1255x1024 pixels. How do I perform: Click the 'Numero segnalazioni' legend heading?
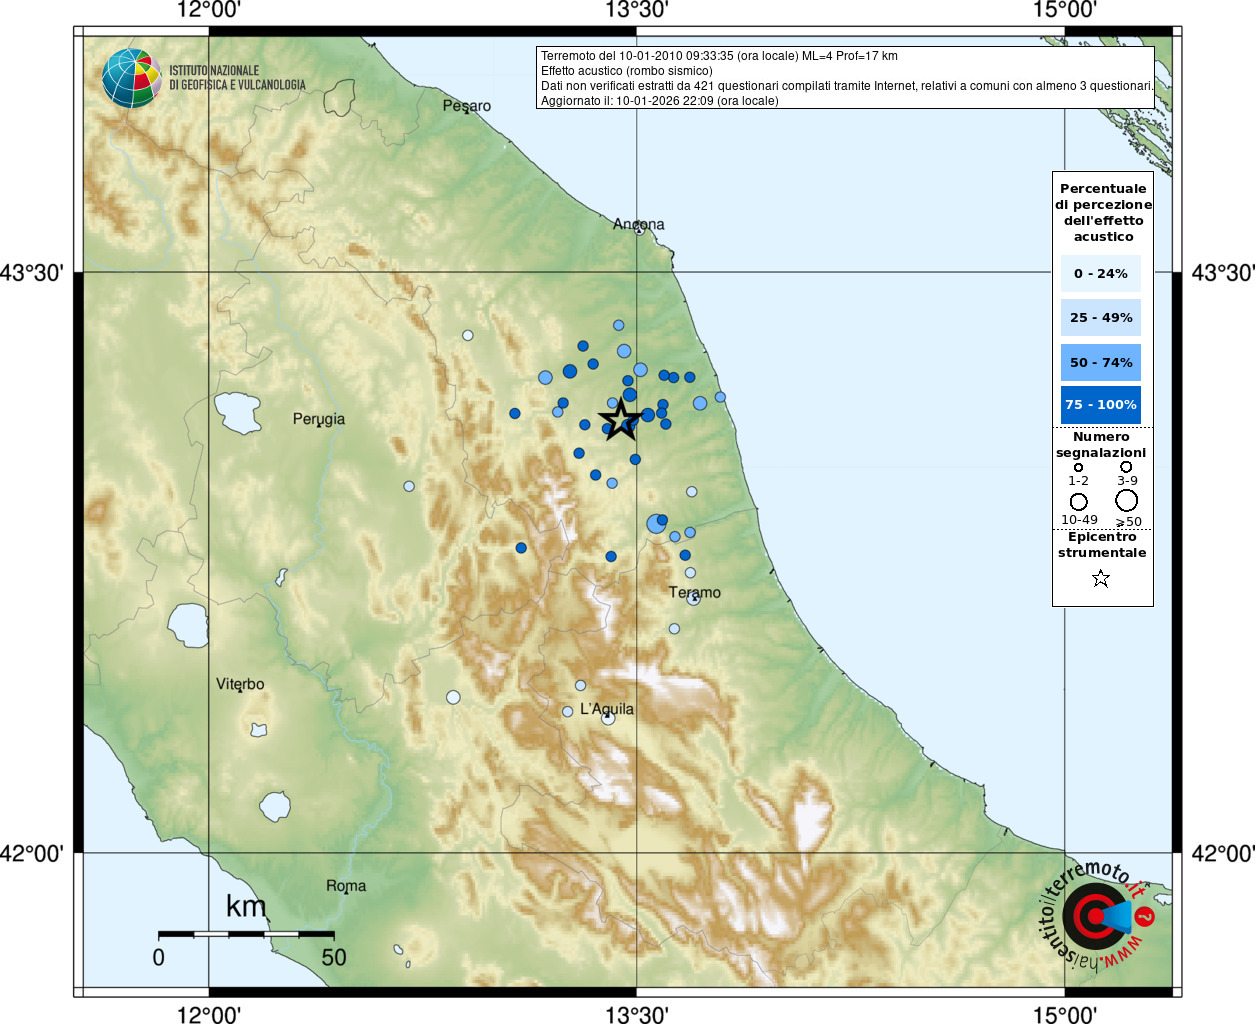pyautogui.click(x=1101, y=445)
